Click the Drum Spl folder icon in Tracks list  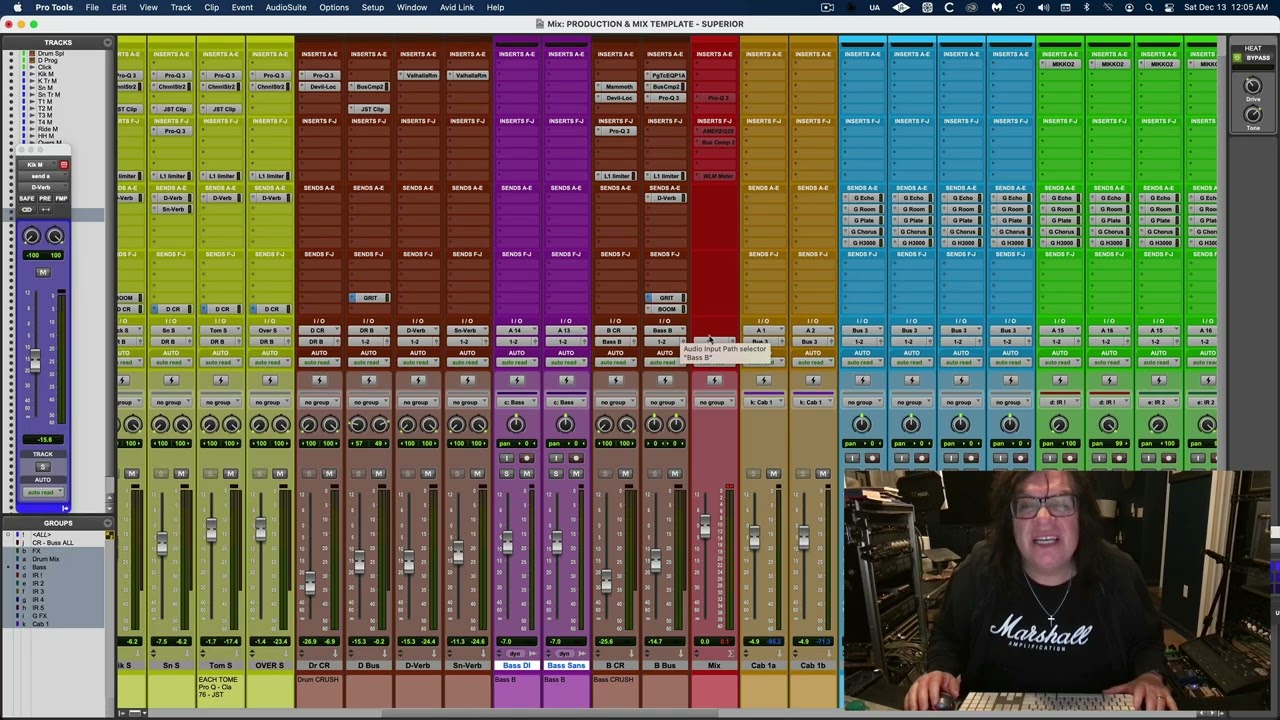click(x=31, y=53)
